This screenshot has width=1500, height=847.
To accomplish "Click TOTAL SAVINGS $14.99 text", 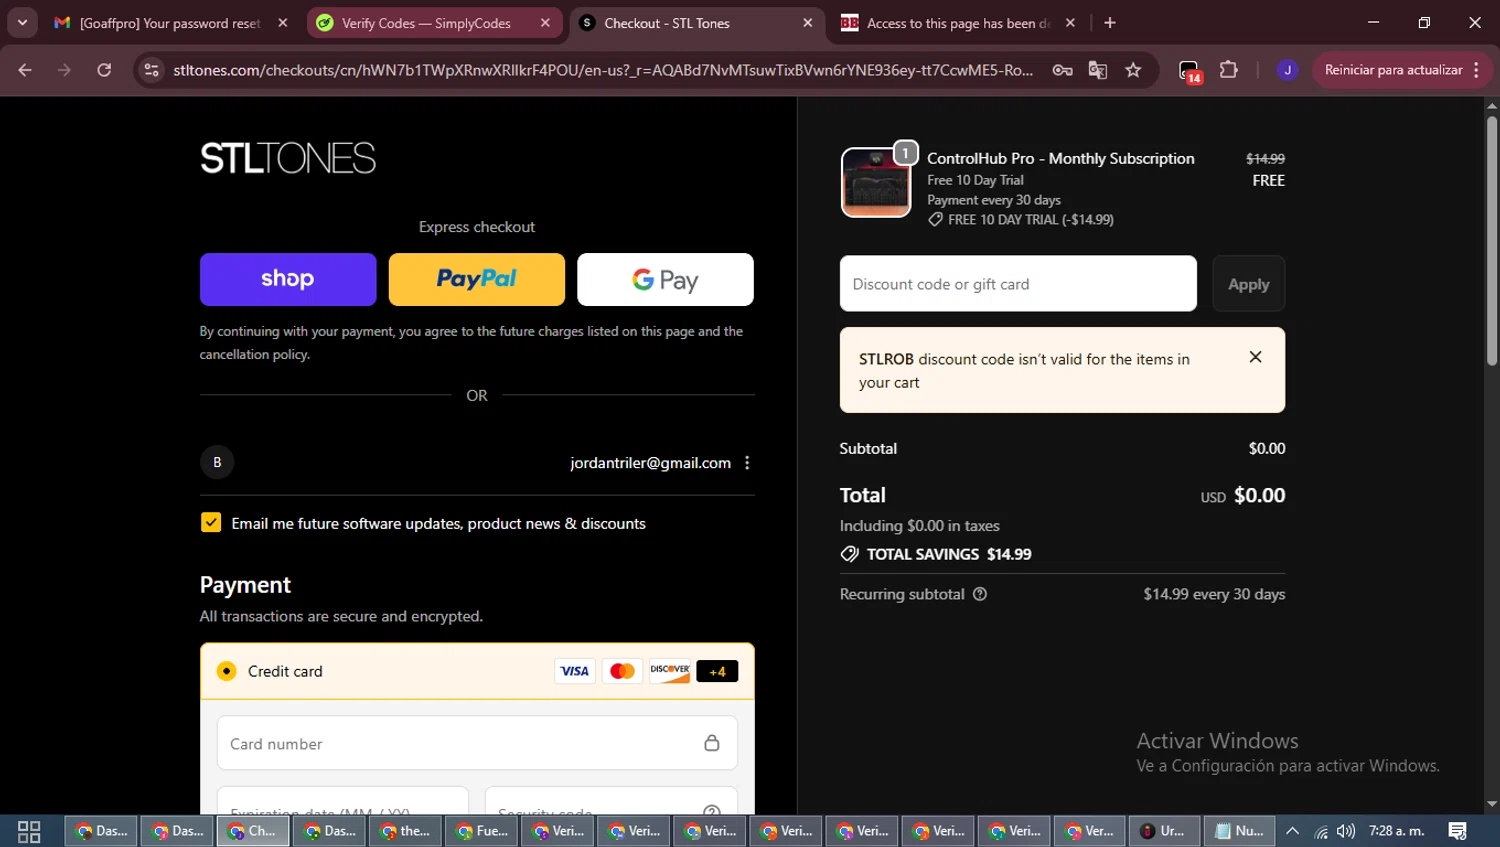I will (949, 554).
